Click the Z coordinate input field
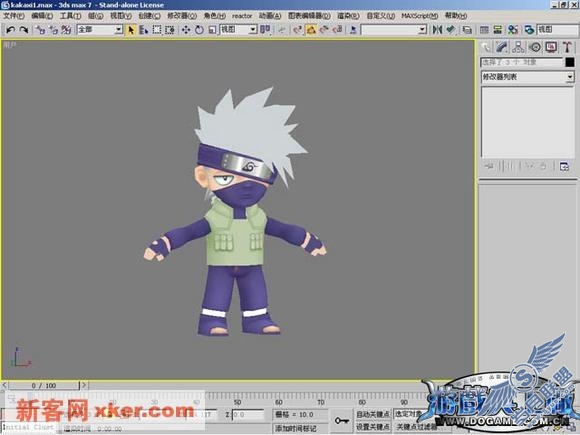 pyautogui.click(x=248, y=415)
